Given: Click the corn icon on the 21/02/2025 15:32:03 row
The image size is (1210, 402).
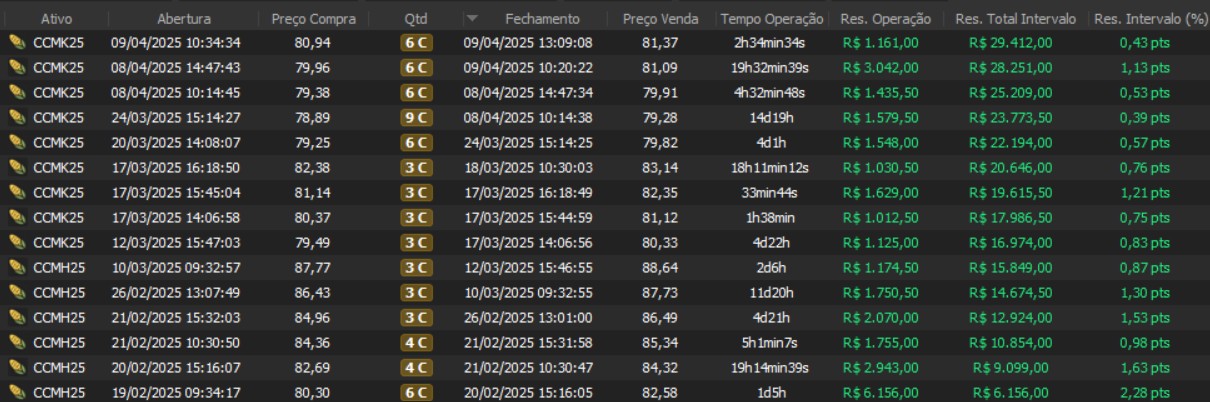Looking at the screenshot, I should [x=17, y=317].
